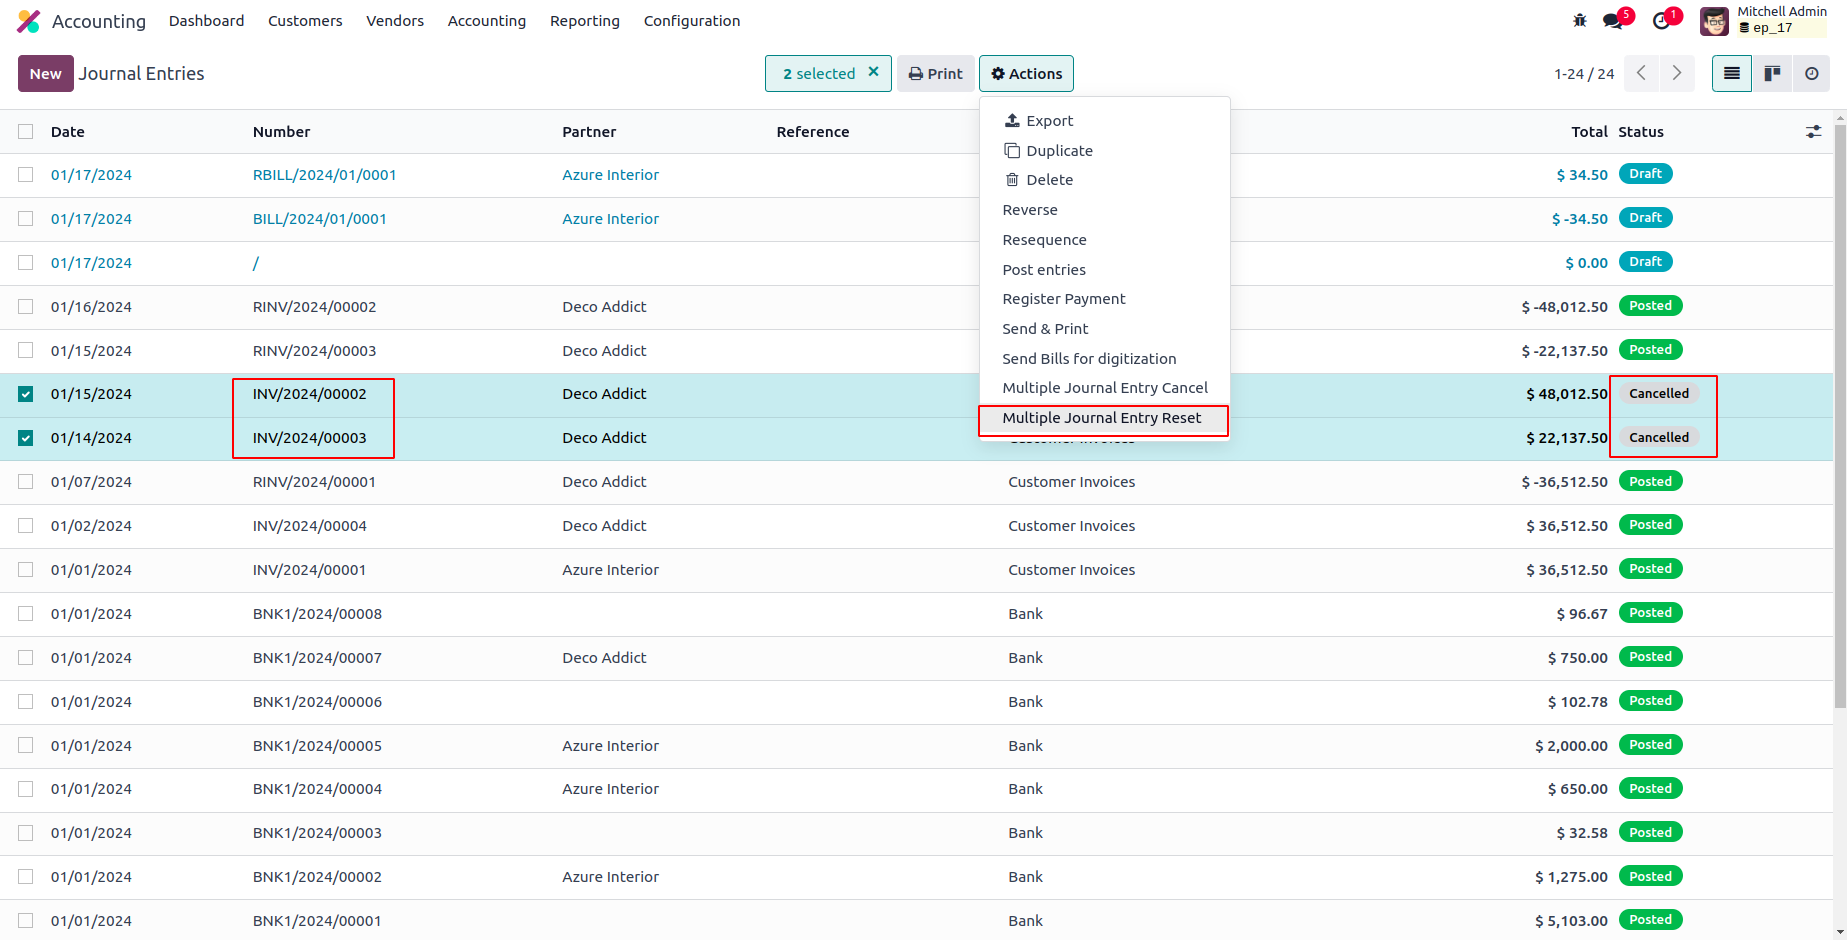
Task: Choose Multiple Journal Entry Reset
Action: pyautogui.click(x=1101, y=418)
